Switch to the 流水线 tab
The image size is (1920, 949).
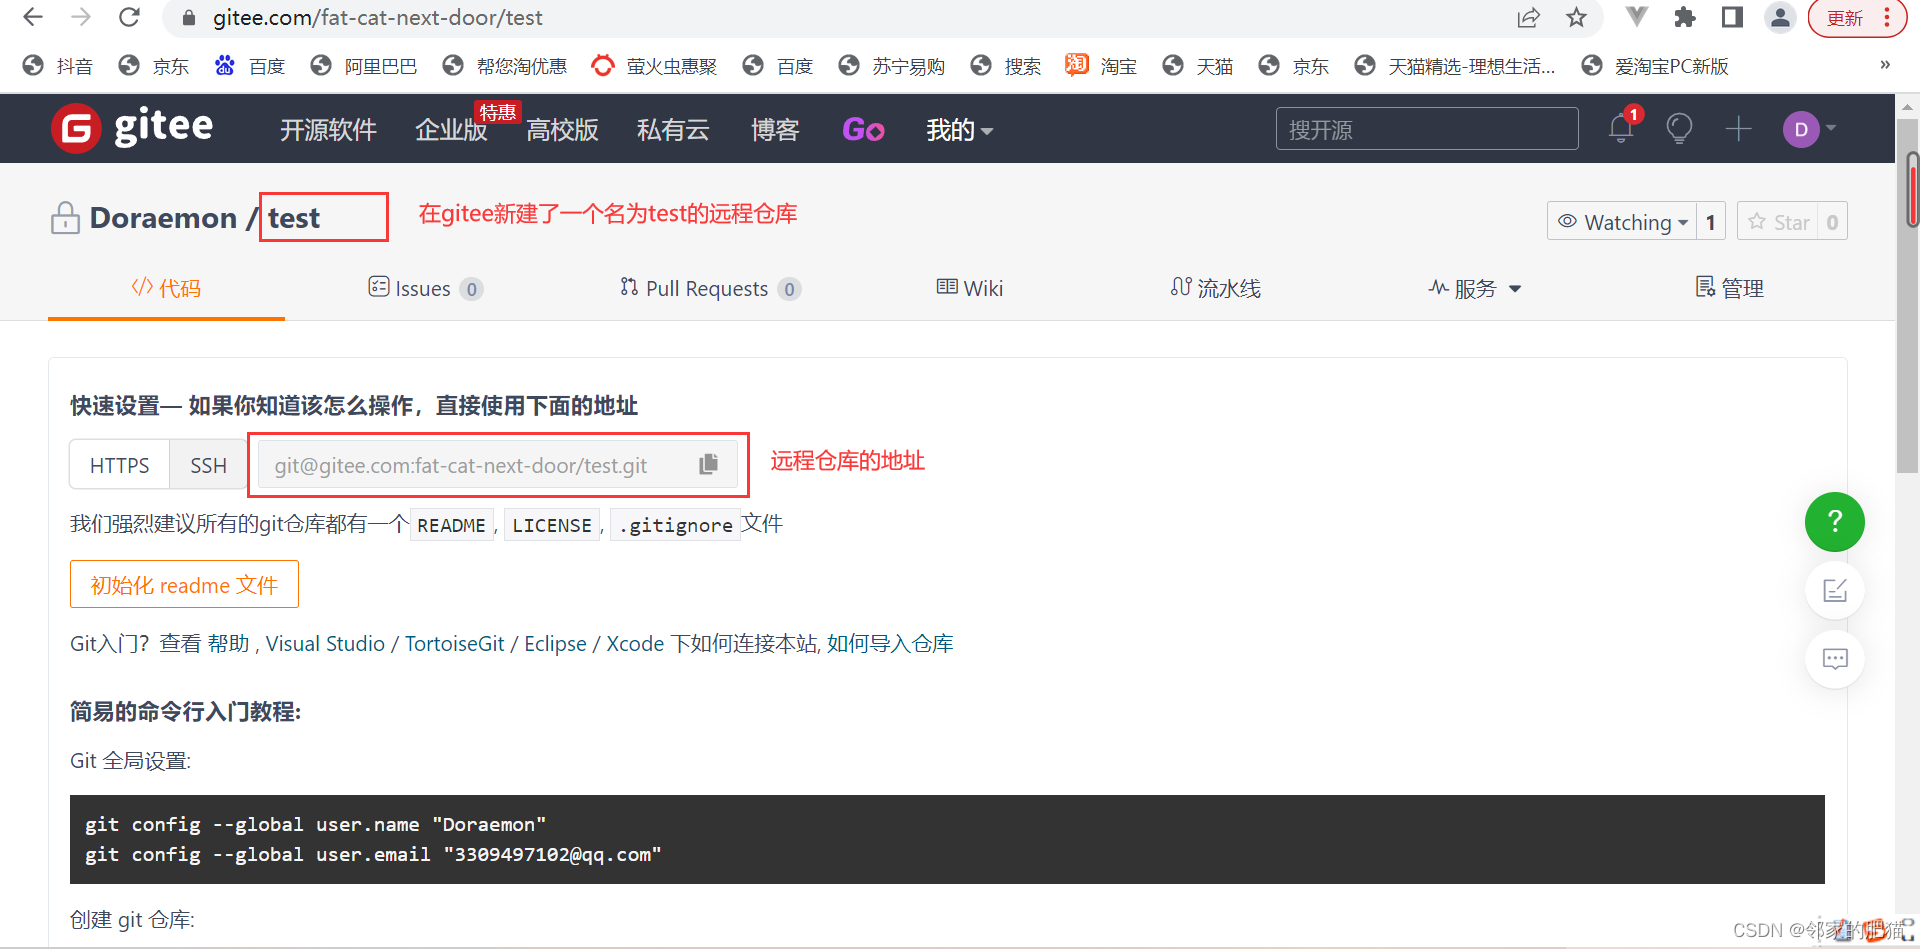1215,288
